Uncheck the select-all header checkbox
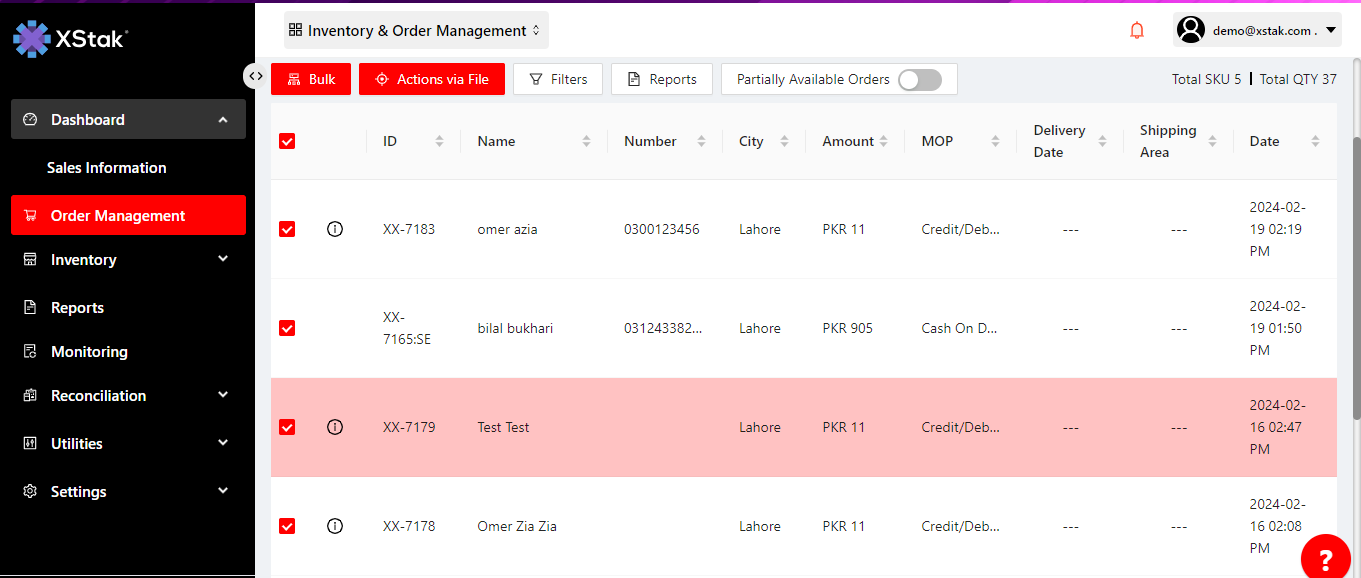Screen dimensions: 1361x578 tap(287, 142)
